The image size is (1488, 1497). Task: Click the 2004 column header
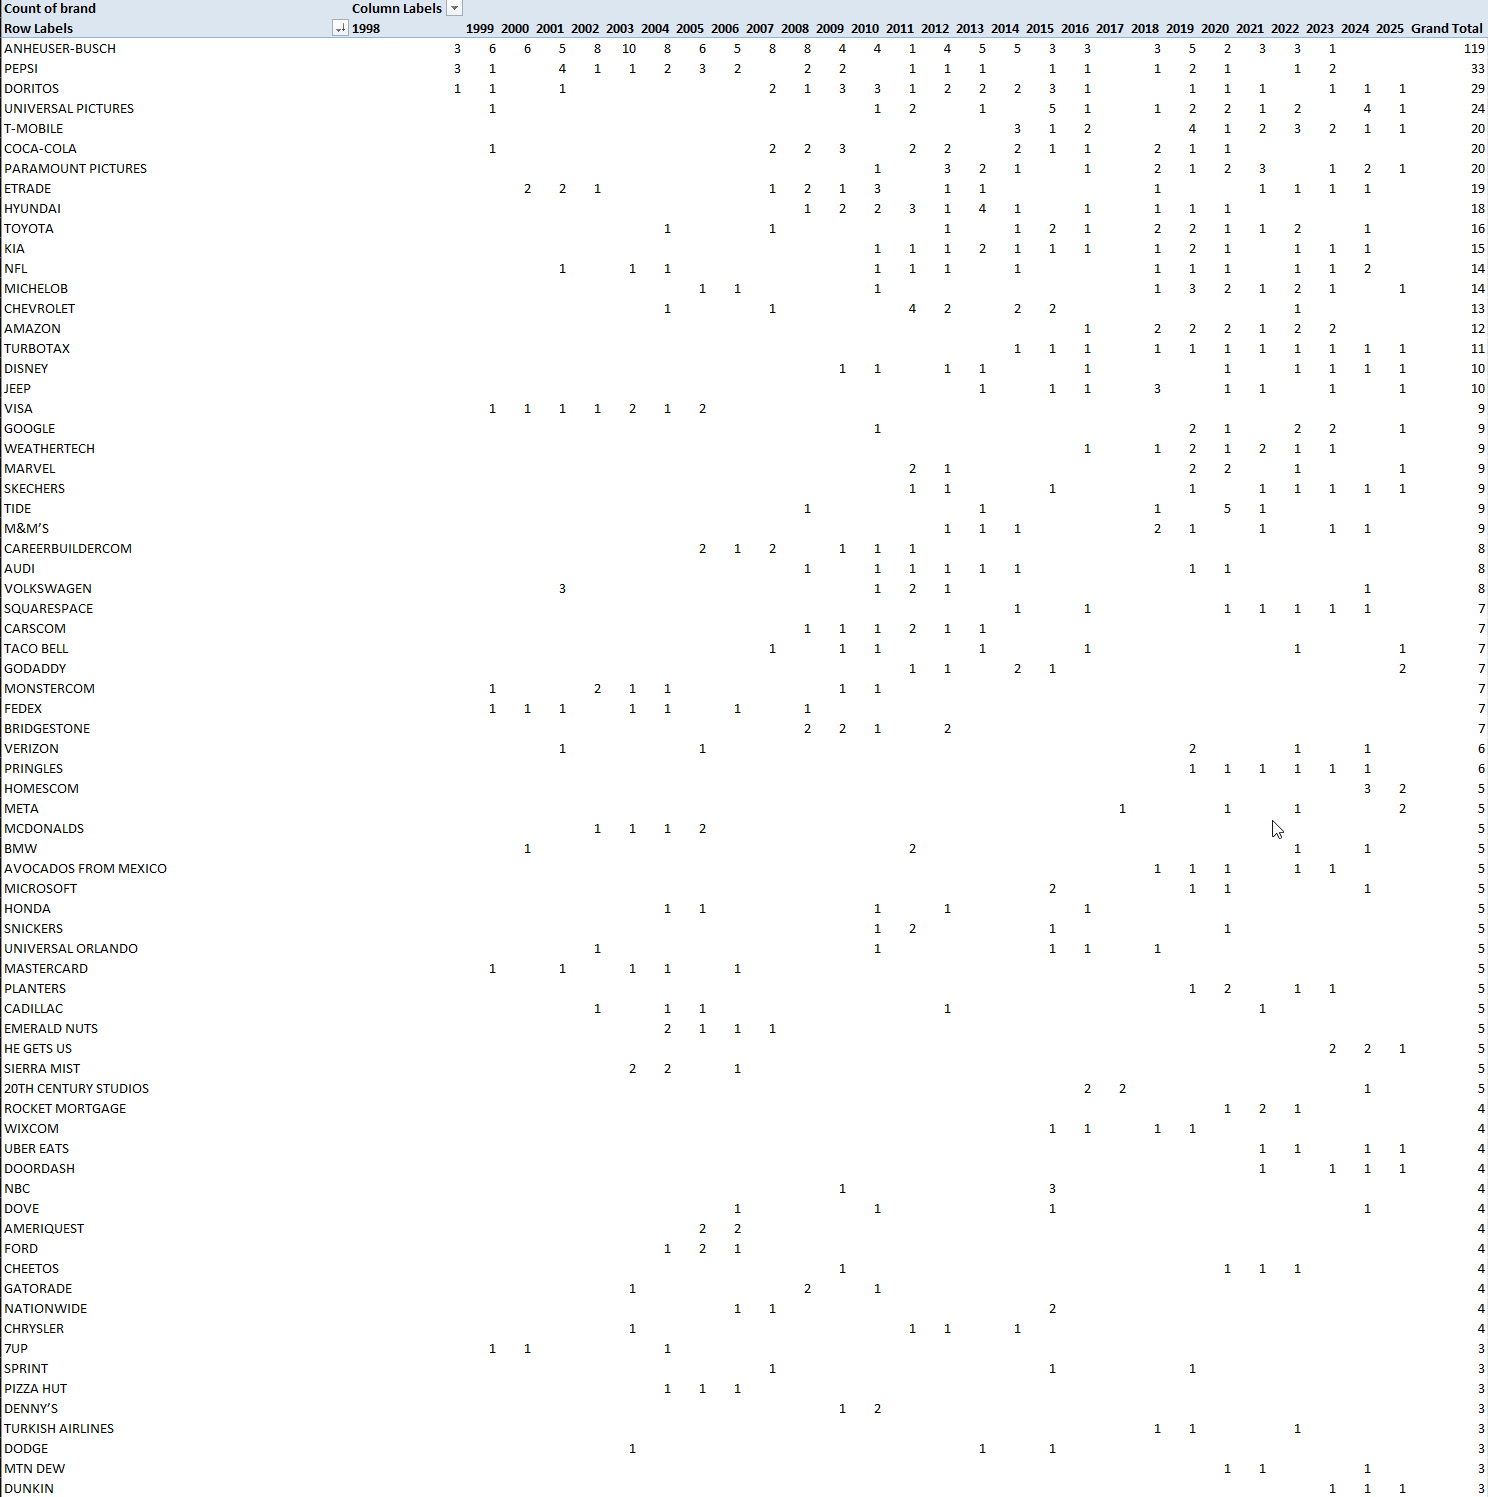coord(655,28)
